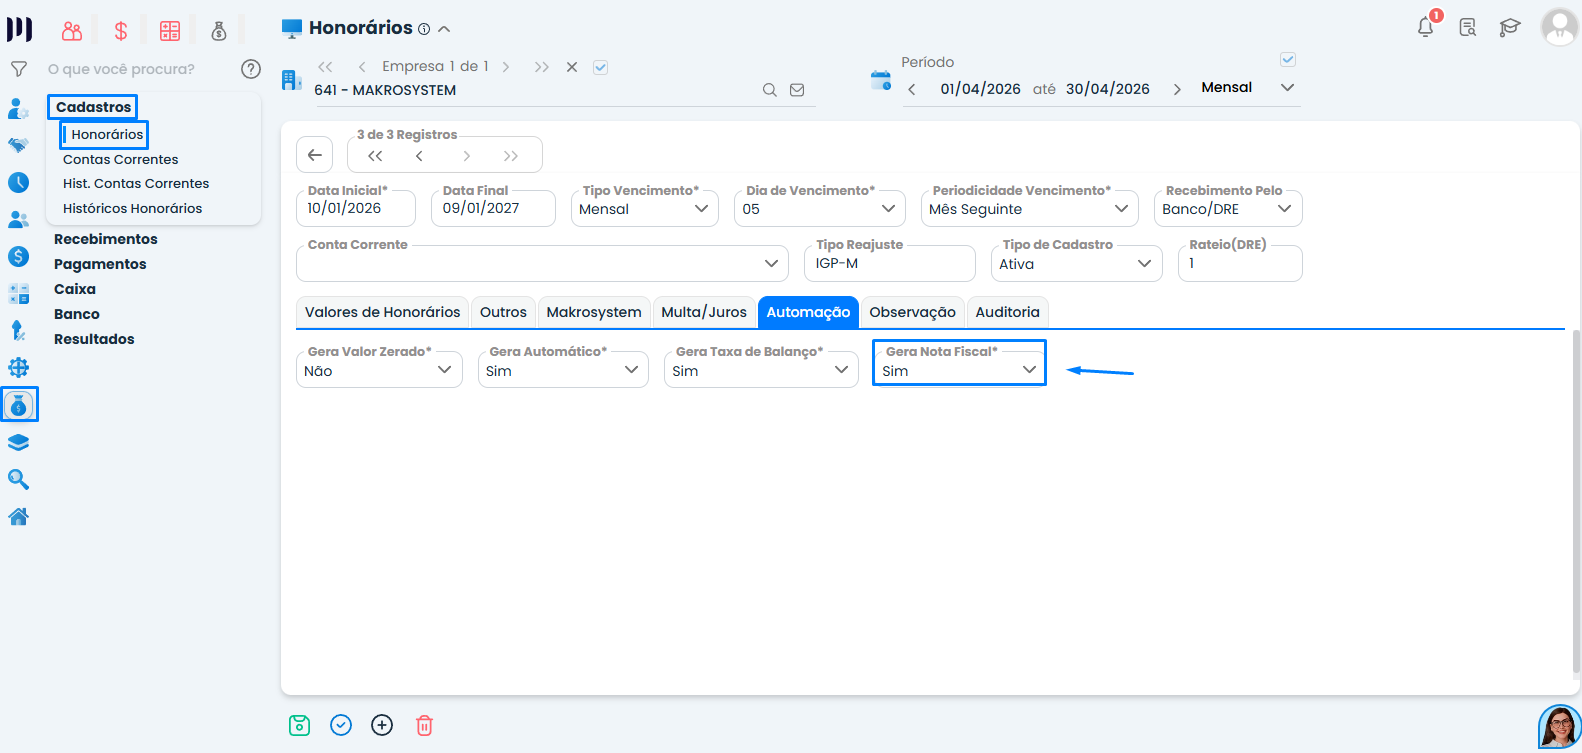
Task: Click the back arrow button above form
Action: pyautogui.click(x=314, y=155)
